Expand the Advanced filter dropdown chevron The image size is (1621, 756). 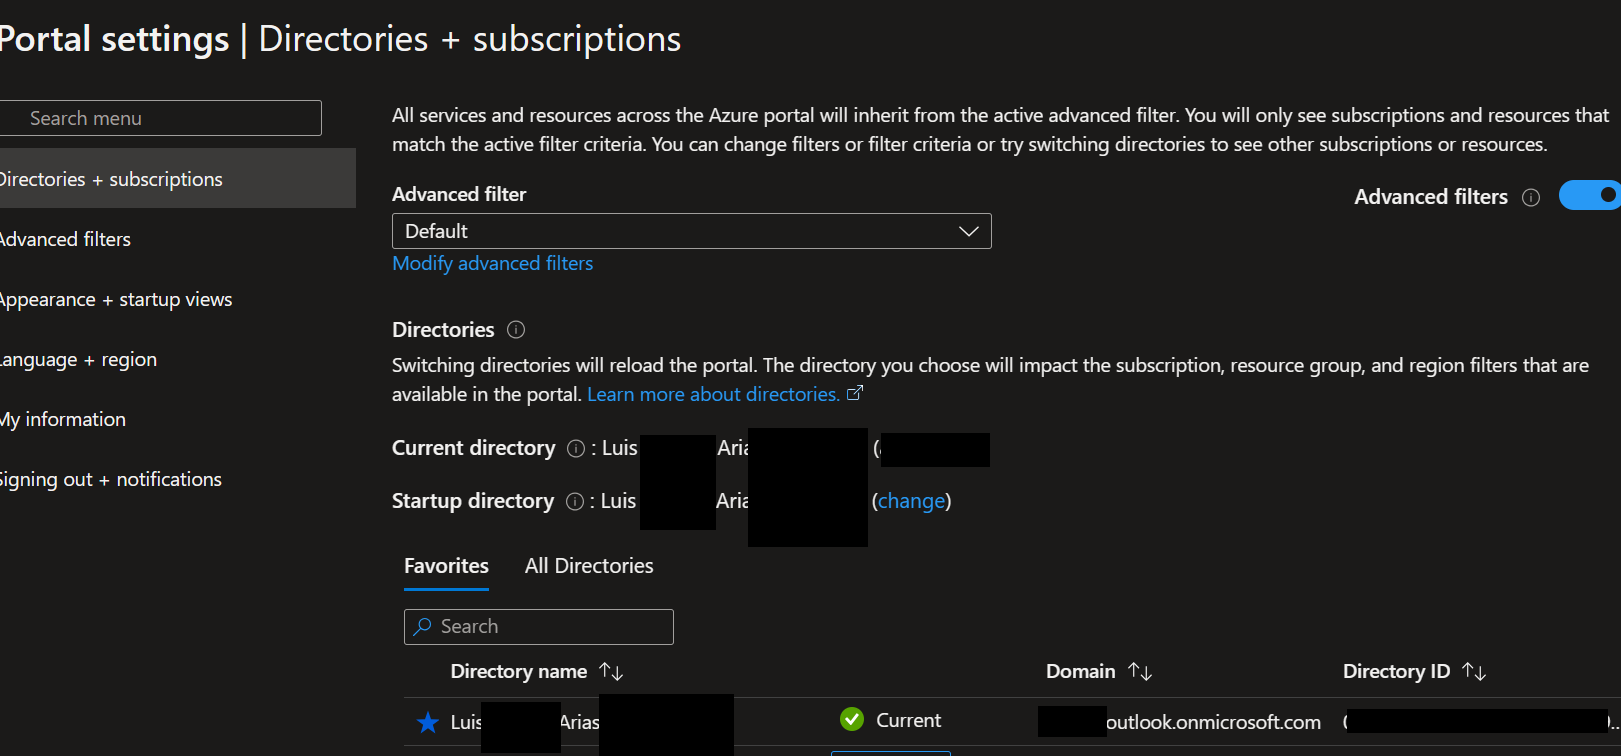pyautogui.click(x=968, y=231)
